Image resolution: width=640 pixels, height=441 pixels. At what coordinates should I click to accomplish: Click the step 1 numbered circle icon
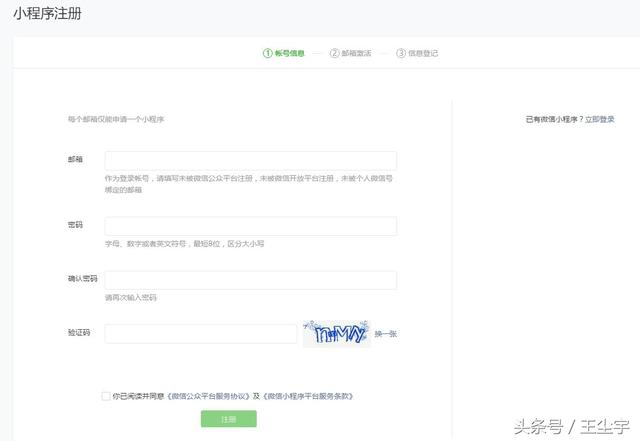(267, 53)
